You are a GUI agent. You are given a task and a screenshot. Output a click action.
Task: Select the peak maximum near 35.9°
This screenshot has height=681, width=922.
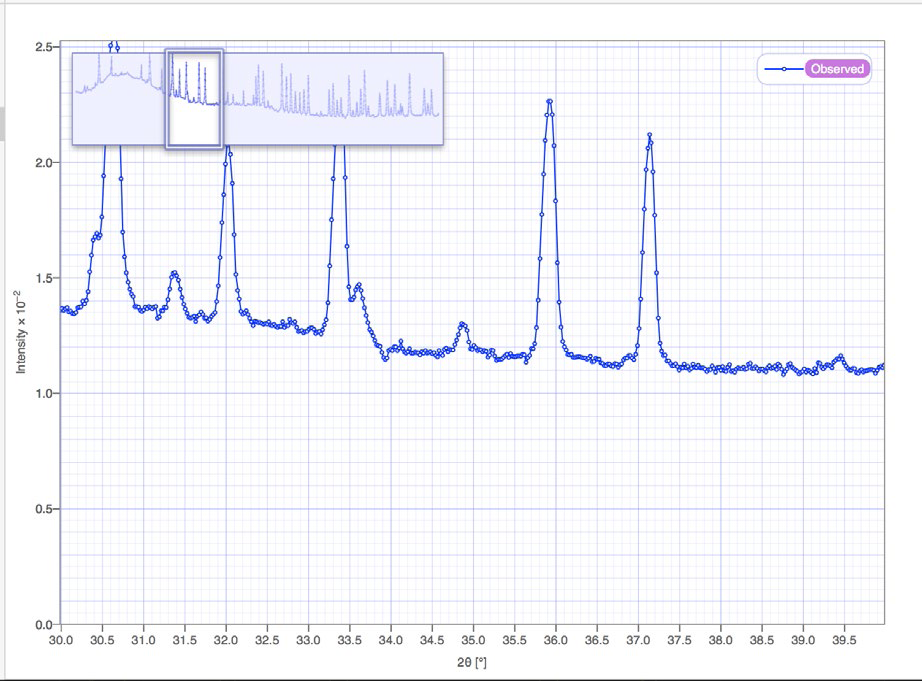pyautogui.click(x=549, y=101)
